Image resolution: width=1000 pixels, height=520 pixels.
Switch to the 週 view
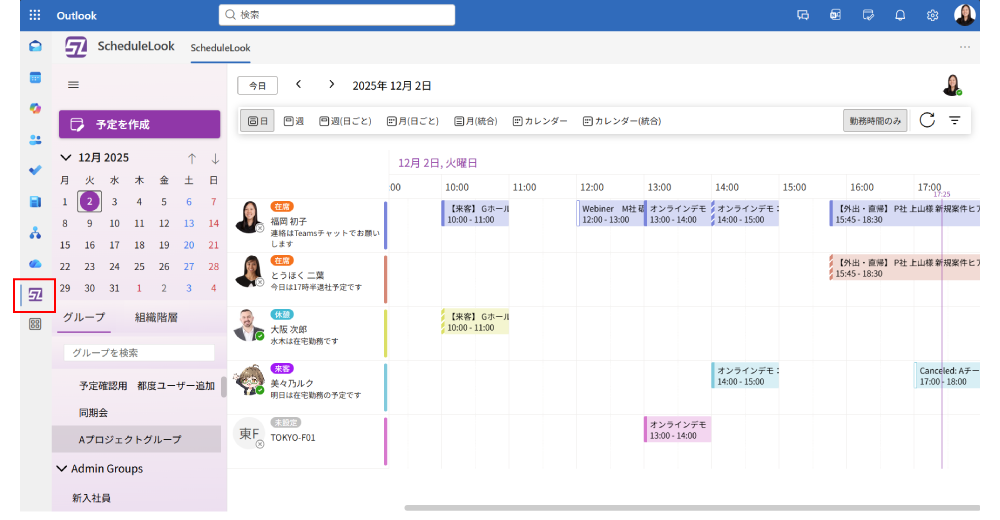pos(294,121)
